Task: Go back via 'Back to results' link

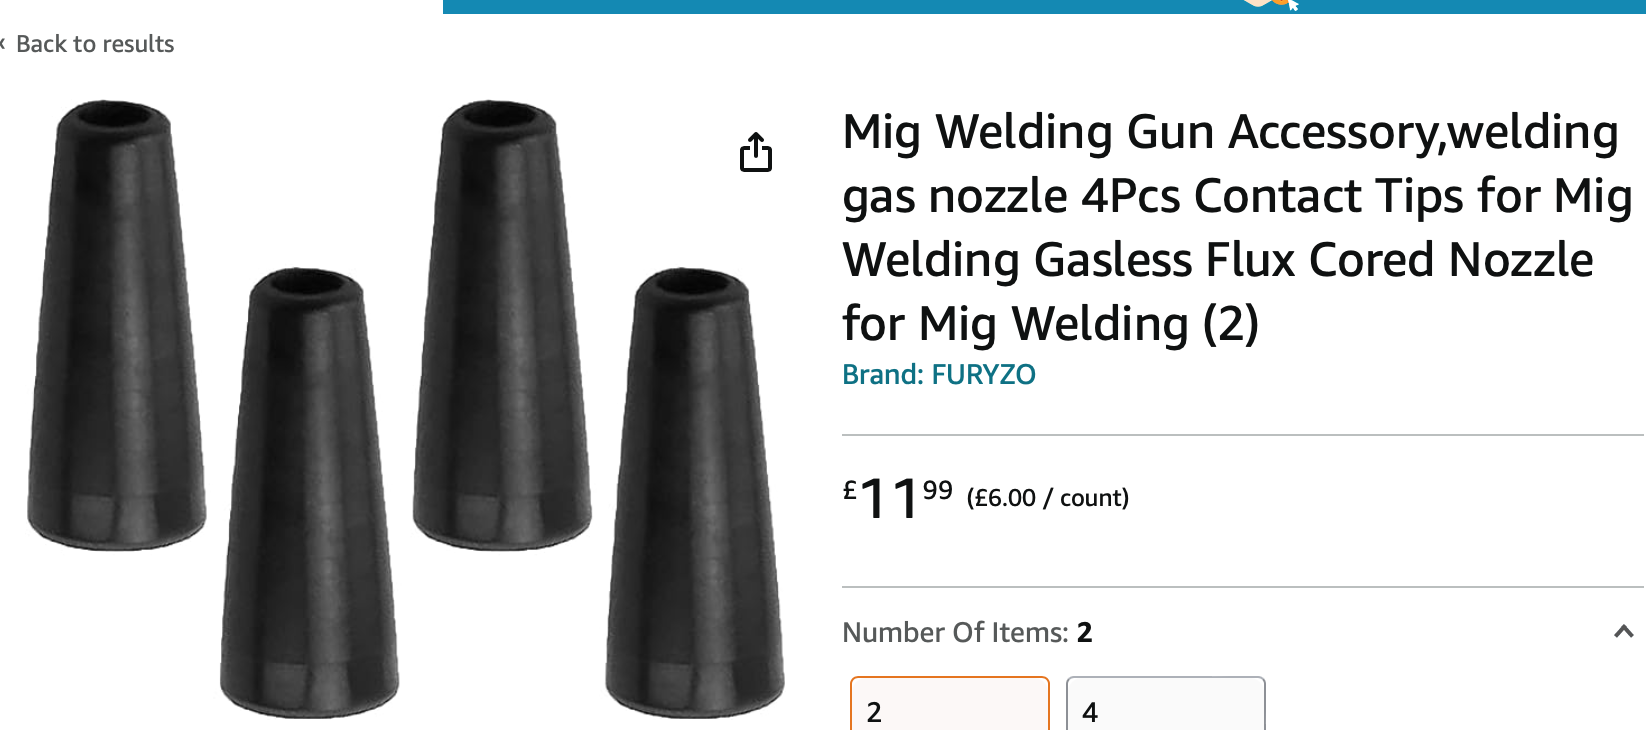Action: click(x=95, y=44)
